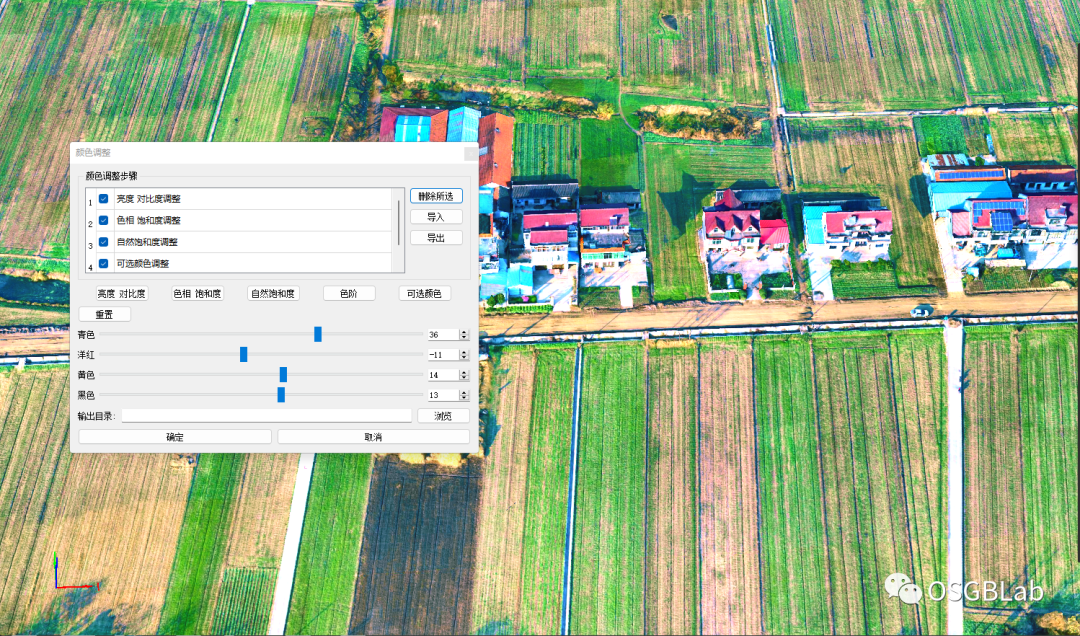Image resolution: width=1080 pixels, height=636 pixels.
Task: Click the 导出 button
Action: pos(436,238)
